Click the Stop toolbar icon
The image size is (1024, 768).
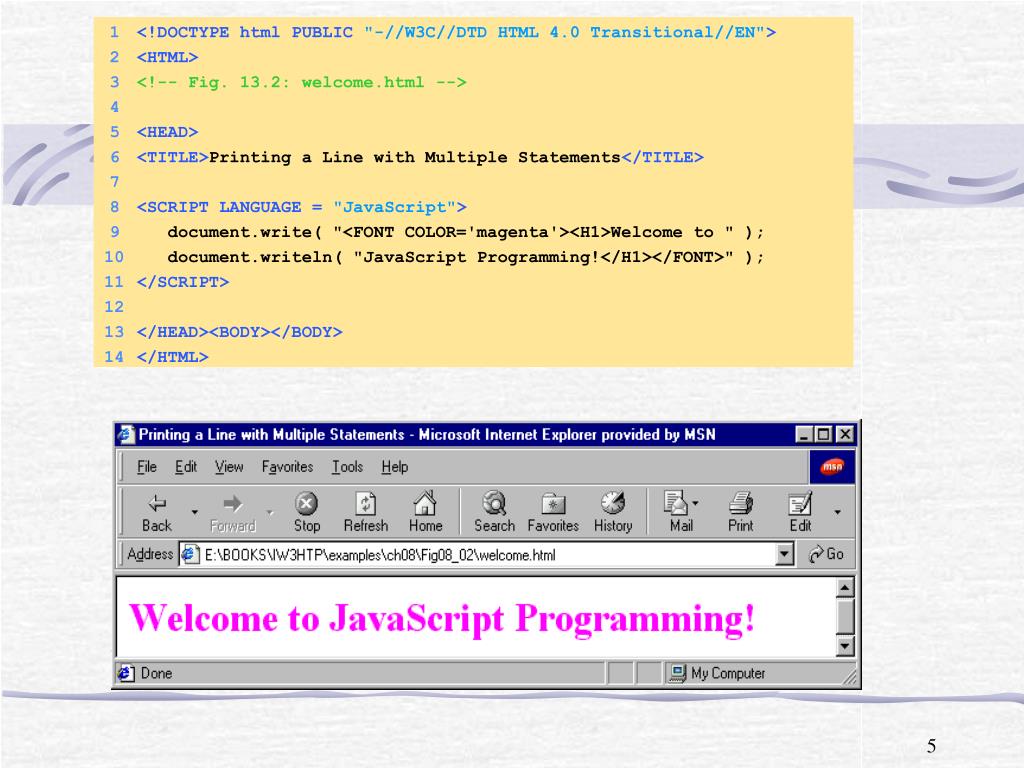306,504
